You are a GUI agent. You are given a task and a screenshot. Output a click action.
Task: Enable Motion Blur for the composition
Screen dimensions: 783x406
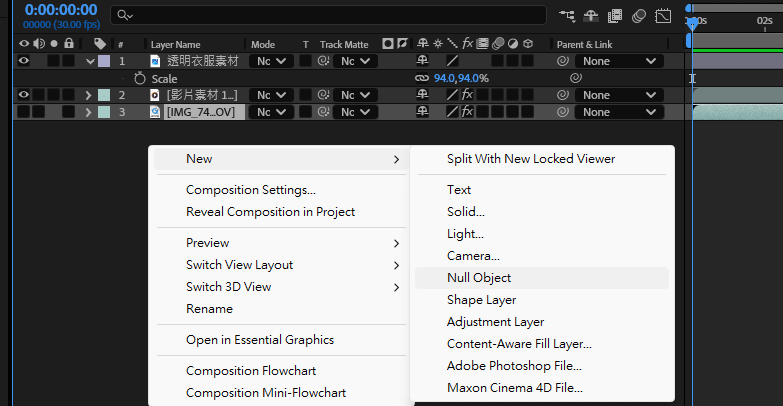tap(638, 15)
